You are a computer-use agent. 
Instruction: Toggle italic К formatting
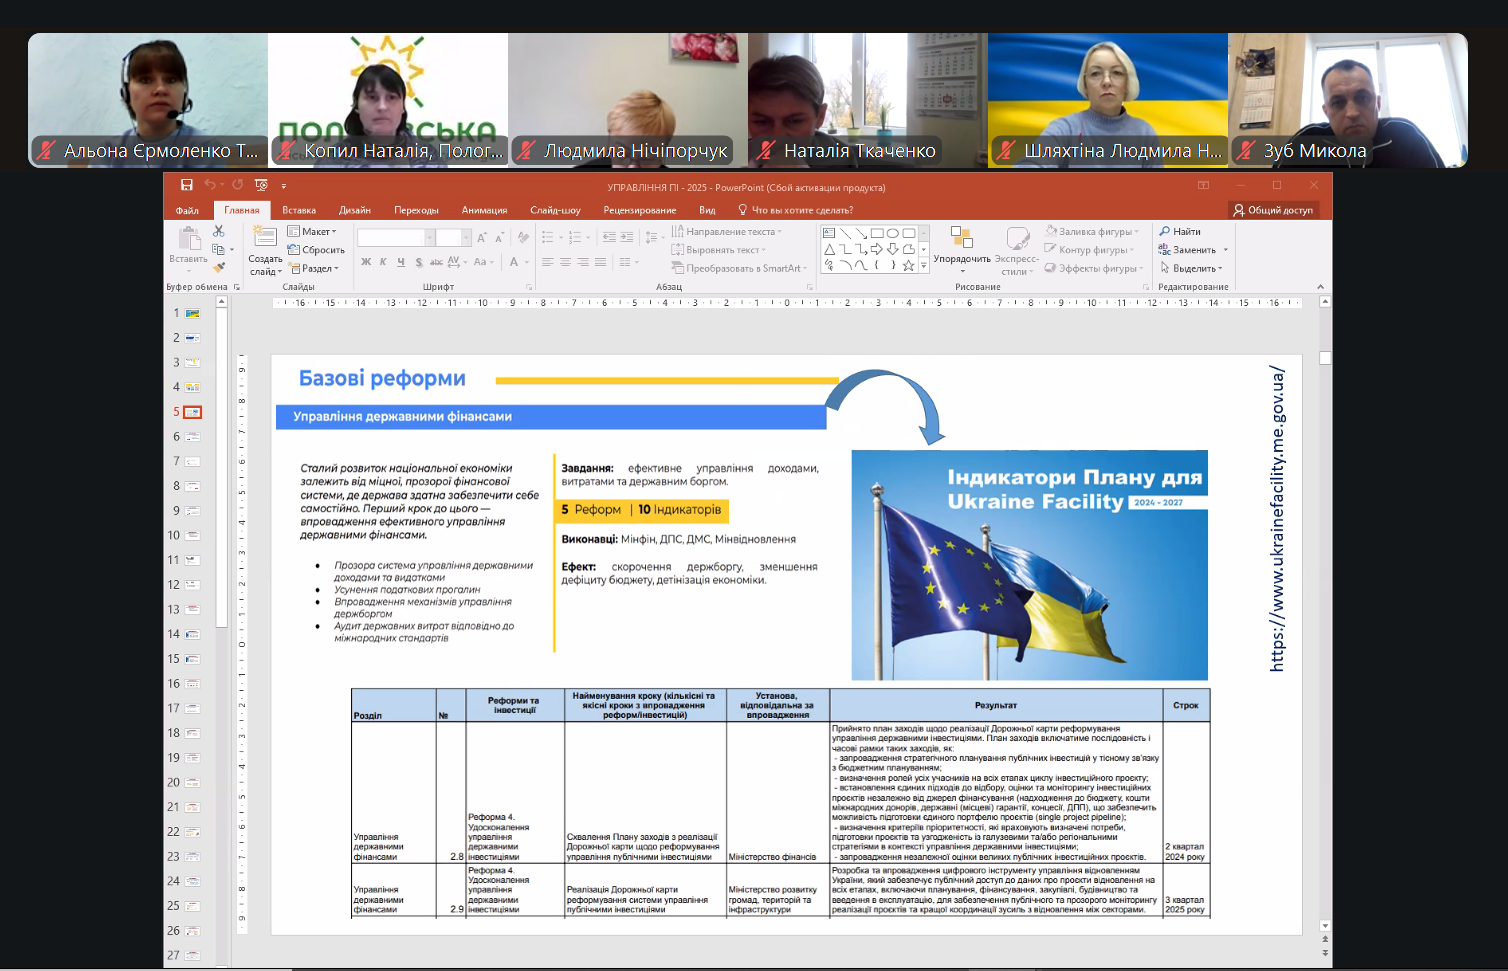point(383,262)
